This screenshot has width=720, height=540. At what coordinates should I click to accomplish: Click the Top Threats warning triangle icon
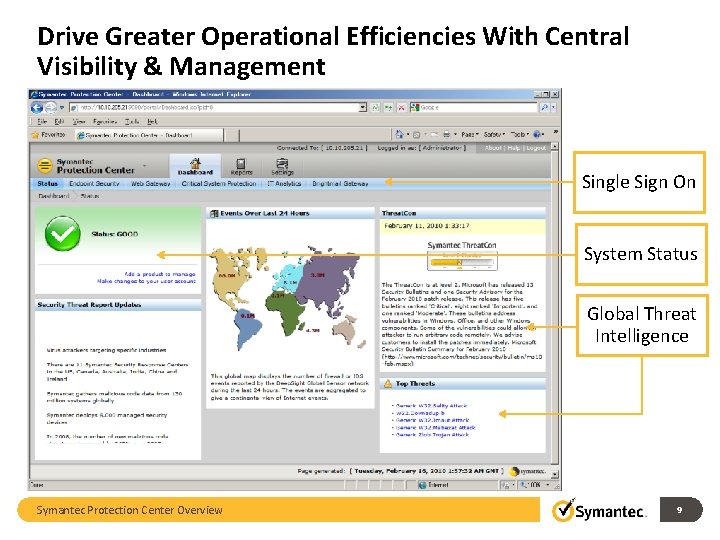click(388, 384)
